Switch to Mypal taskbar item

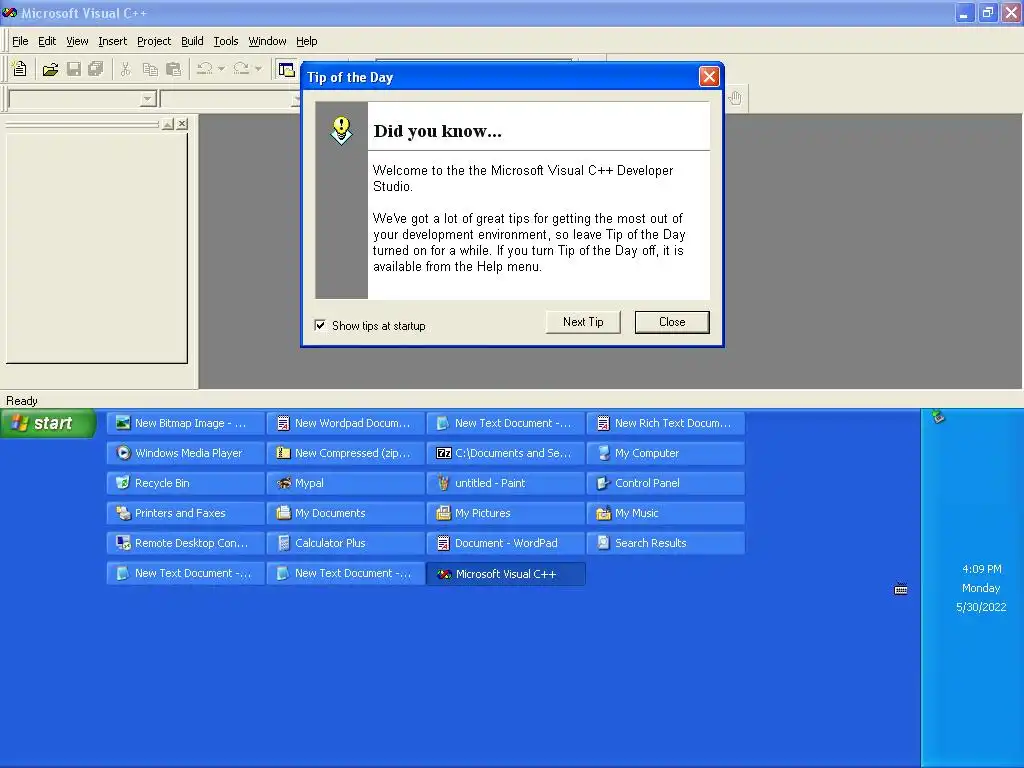(x=345, y=483)
